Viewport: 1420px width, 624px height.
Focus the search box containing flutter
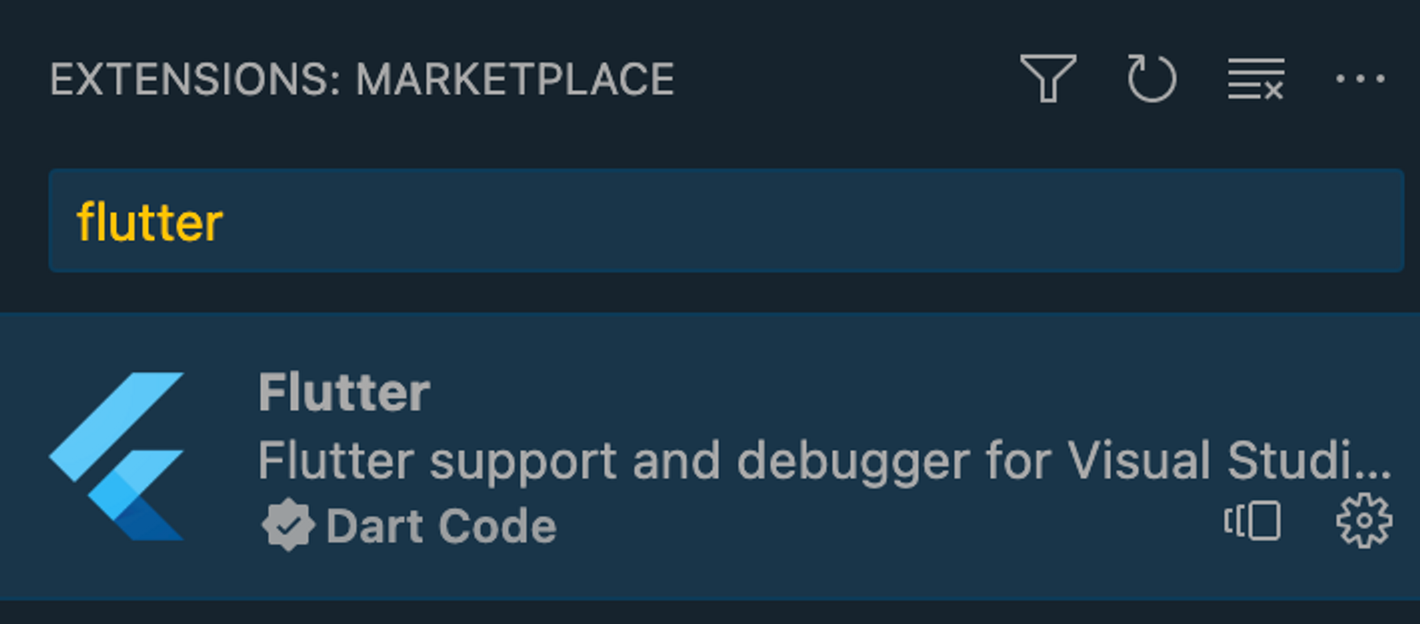726,221
